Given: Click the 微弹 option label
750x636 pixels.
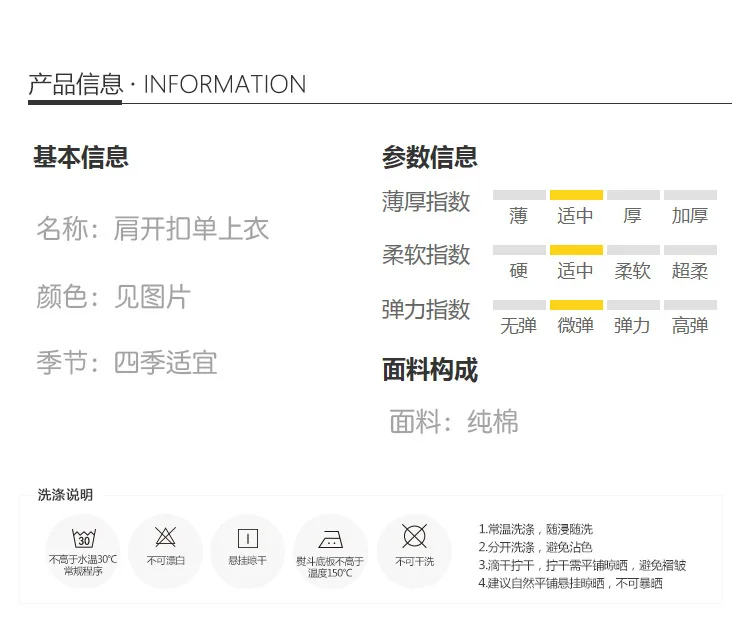Looking at the screenshot, I should (575, 326).
